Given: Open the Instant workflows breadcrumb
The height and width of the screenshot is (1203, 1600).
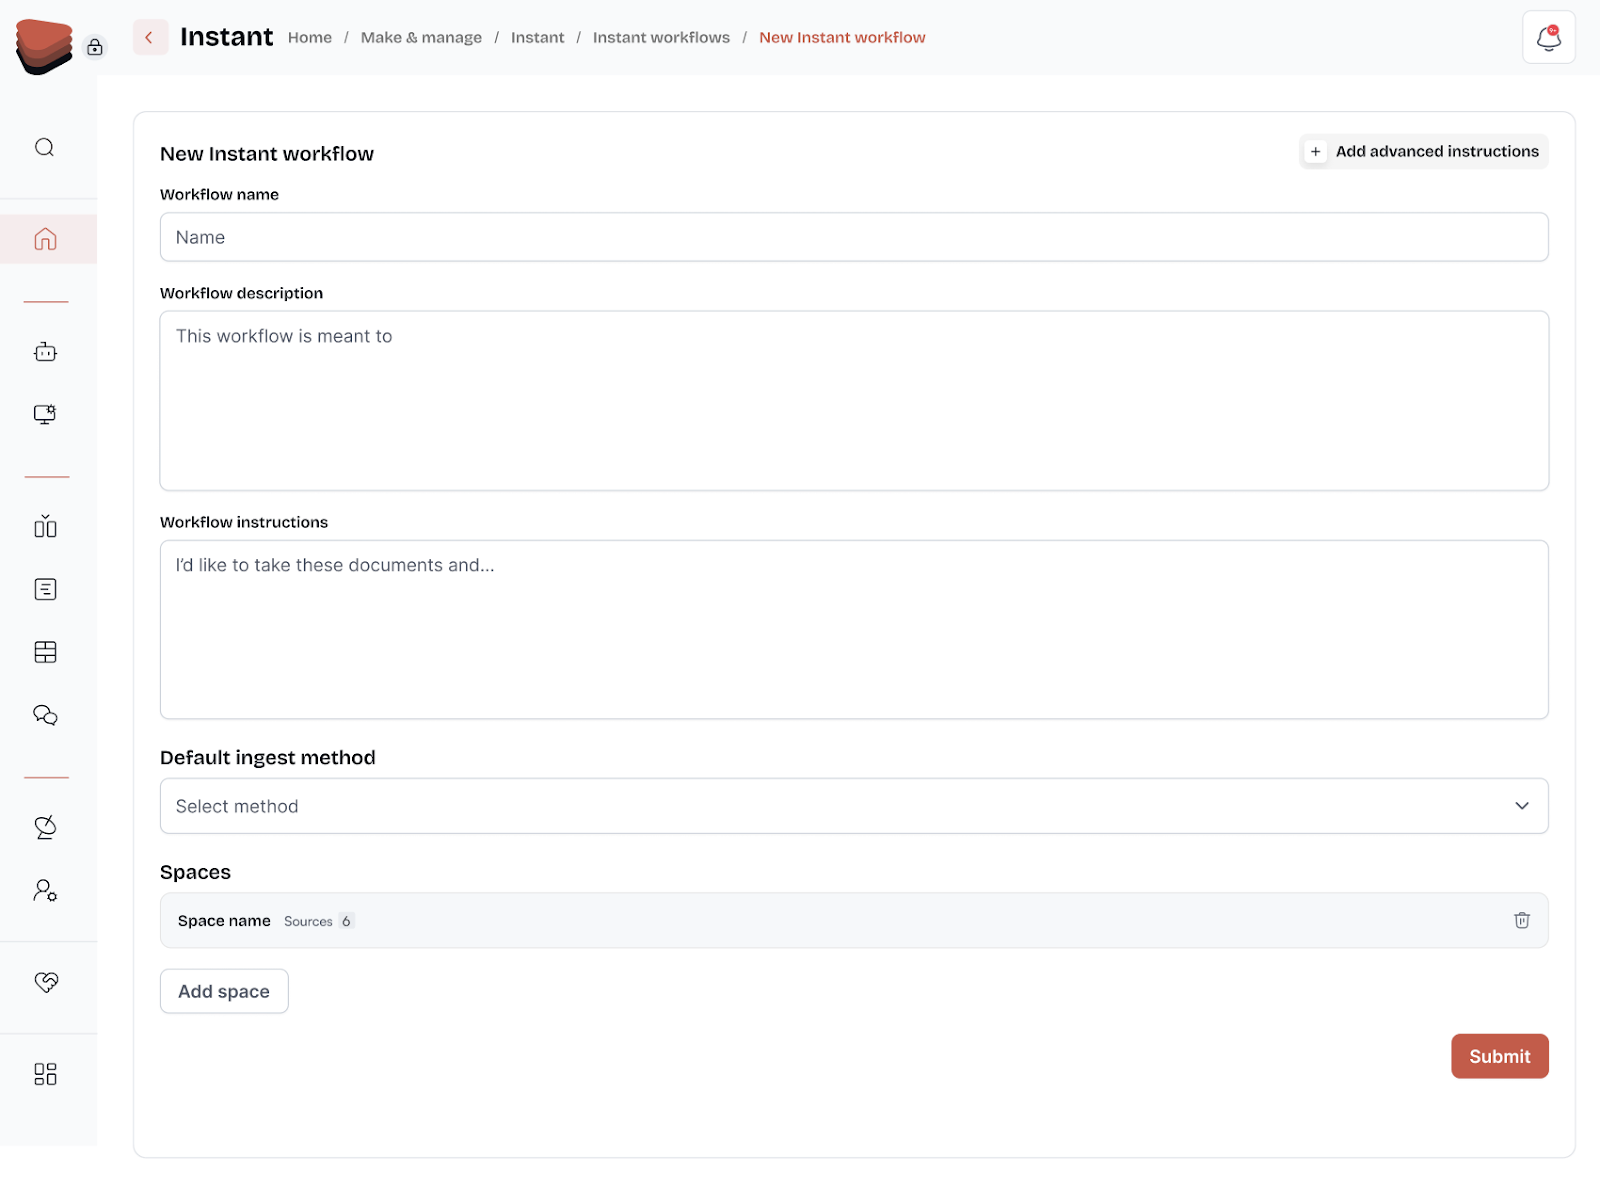Looking at the screenshot, I should pos(661,37).
